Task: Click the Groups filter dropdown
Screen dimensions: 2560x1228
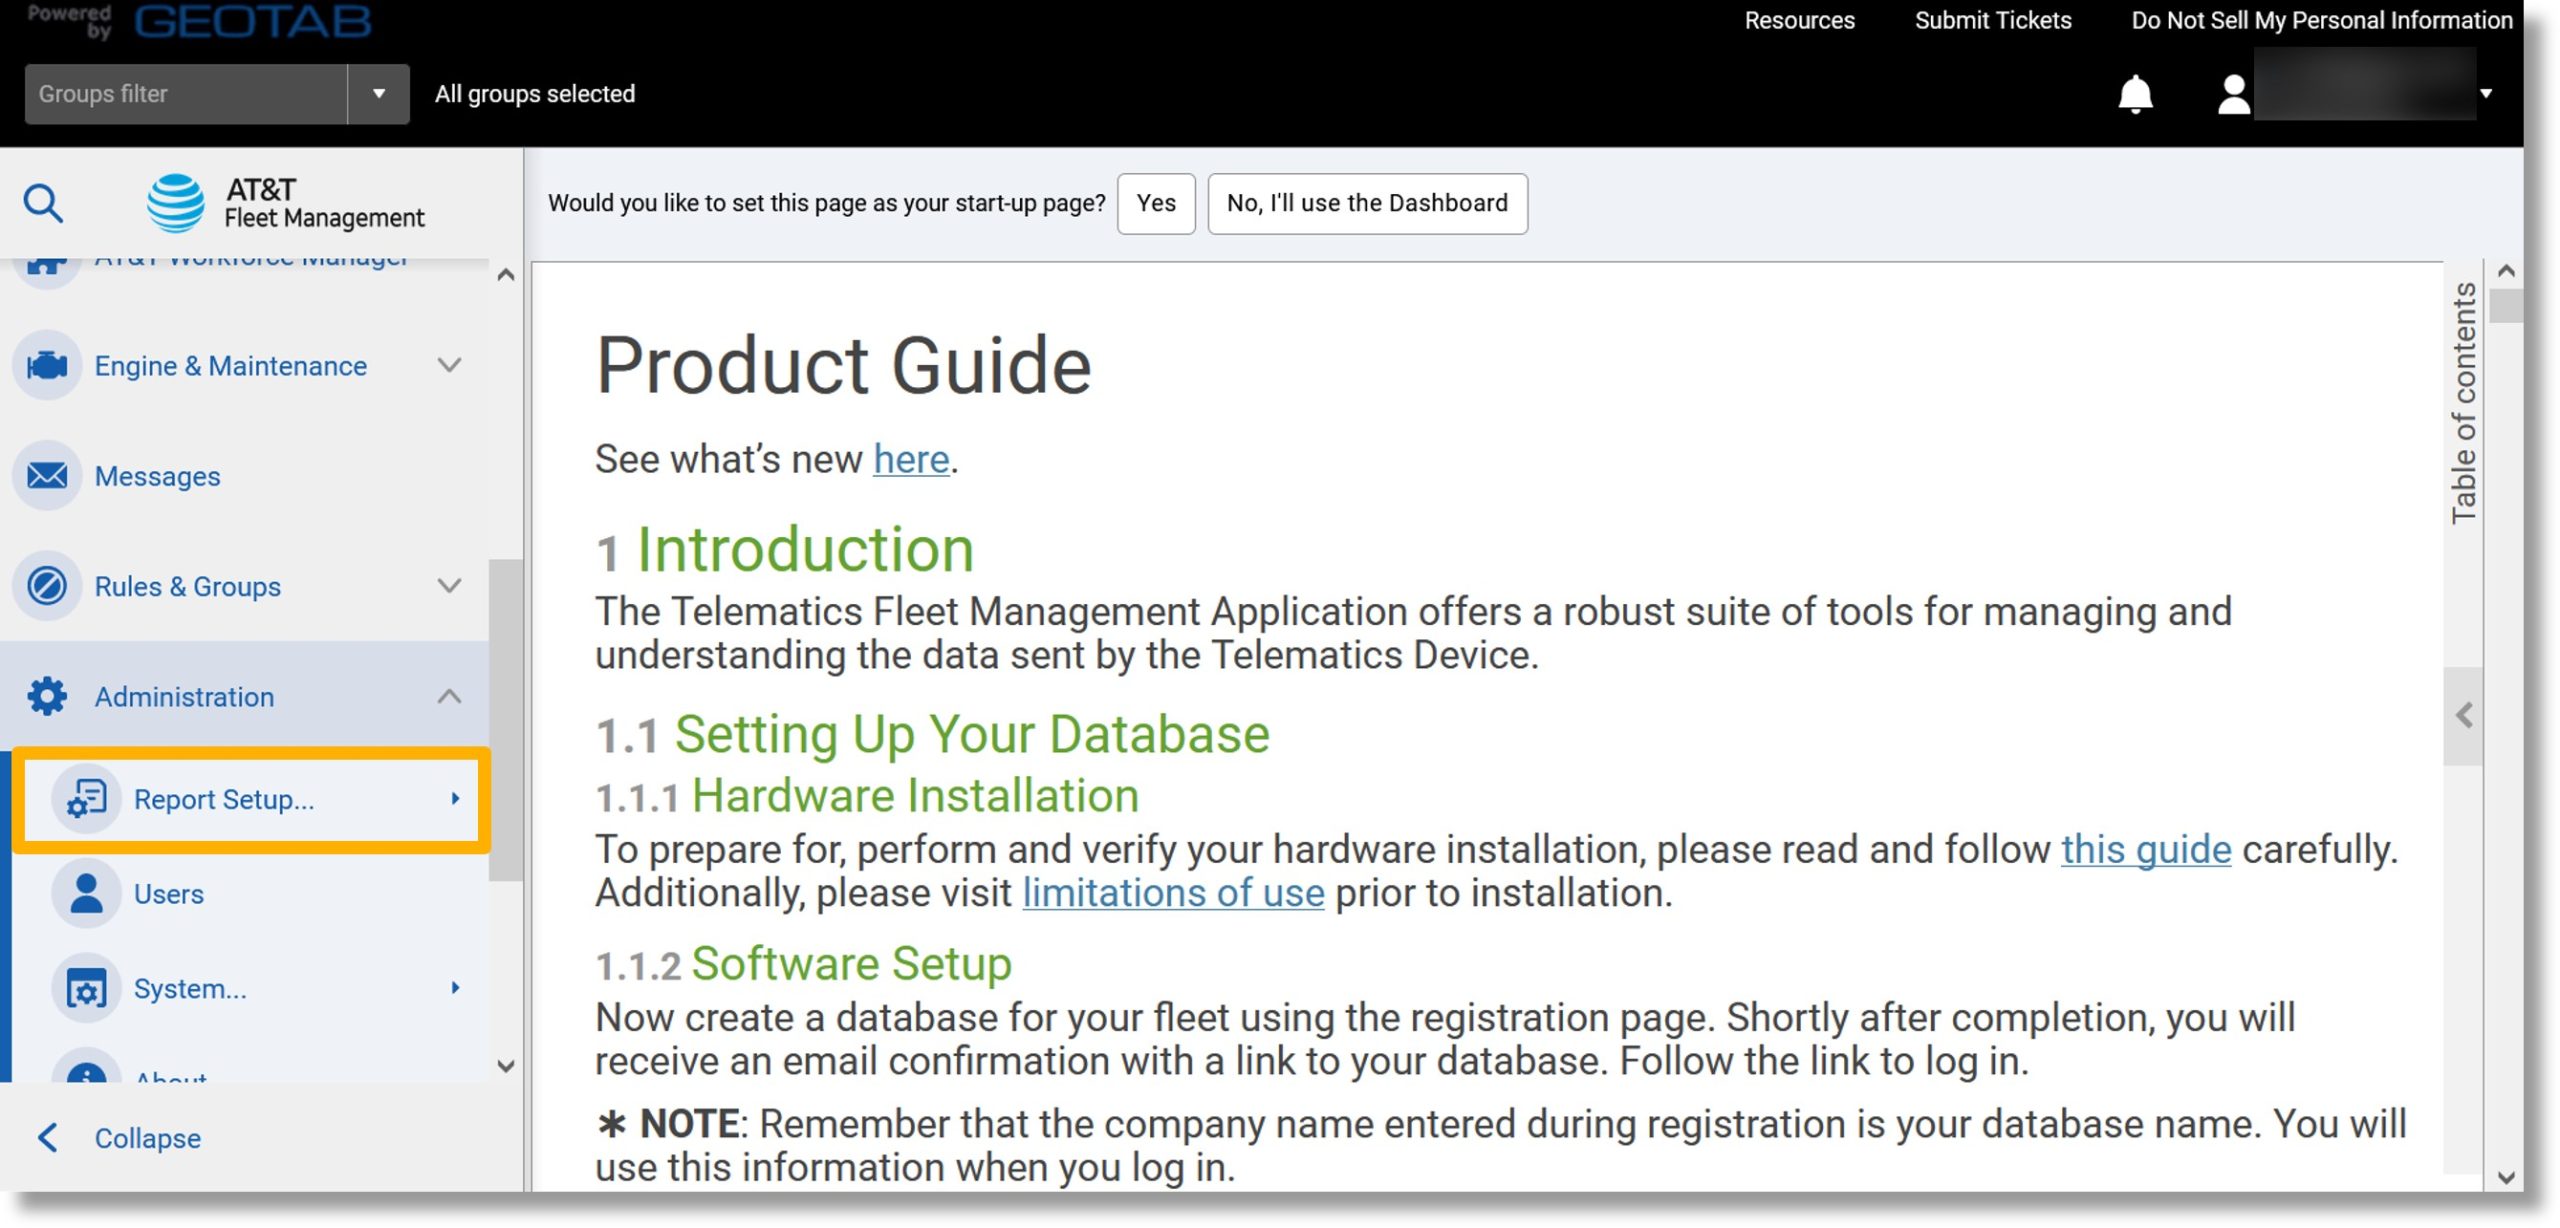Action: point(379,91)
